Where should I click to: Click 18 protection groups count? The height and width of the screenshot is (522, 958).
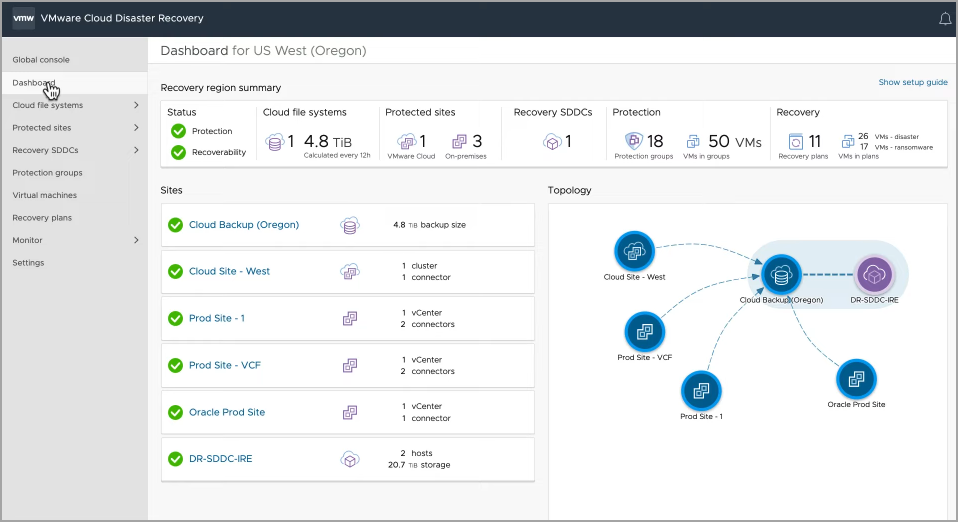click(x=655, y=142)
